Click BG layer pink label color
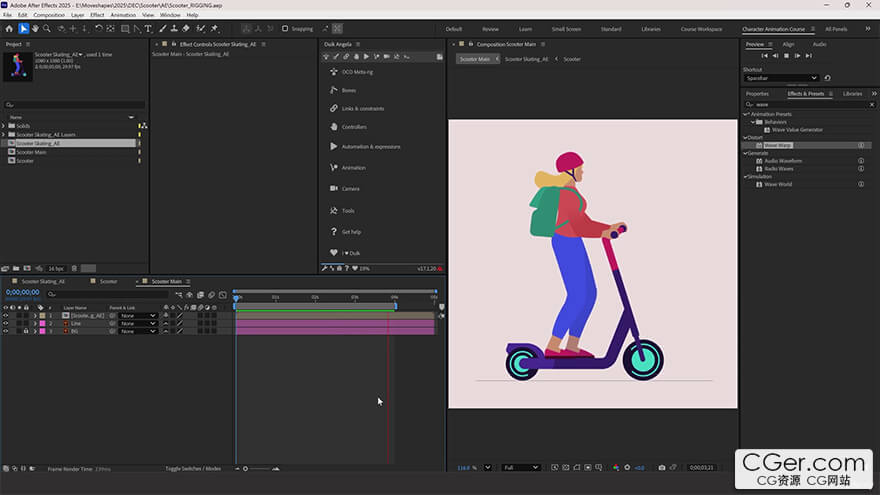Image resolution: width=880 pixels, height=495 pixels. [x=42, y=331]
